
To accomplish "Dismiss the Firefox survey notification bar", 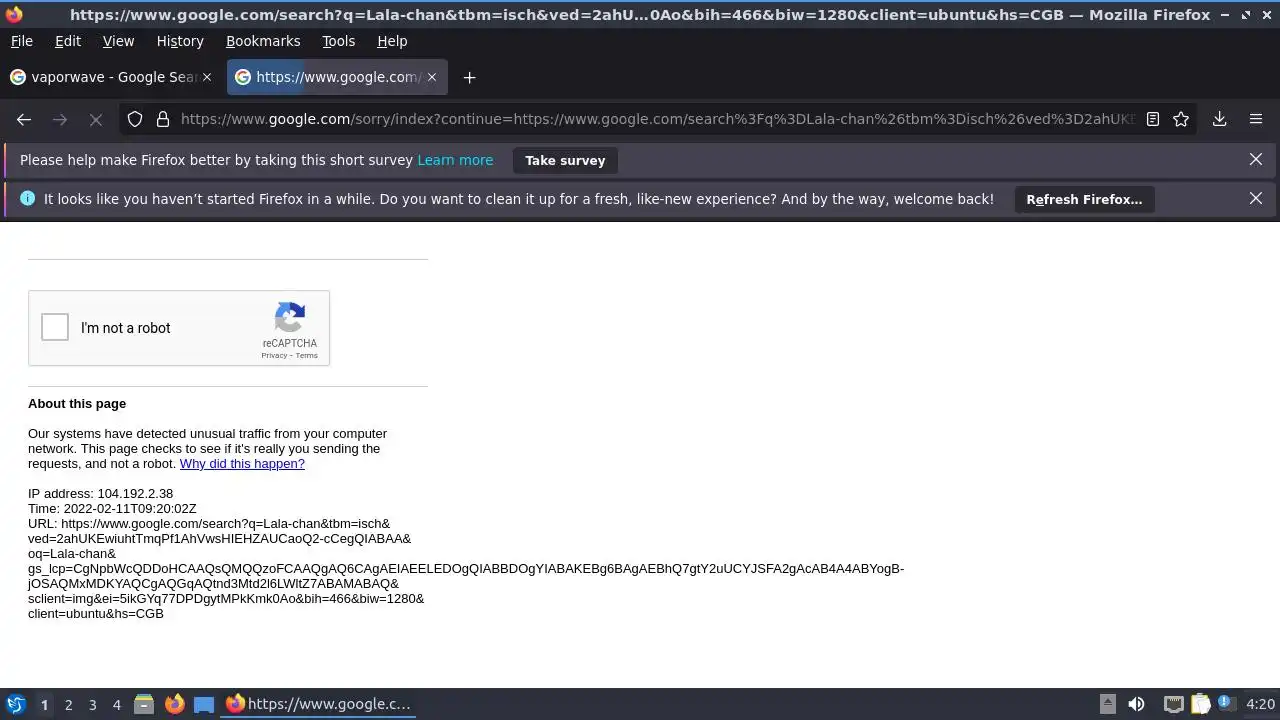I will click(1256, 160).
